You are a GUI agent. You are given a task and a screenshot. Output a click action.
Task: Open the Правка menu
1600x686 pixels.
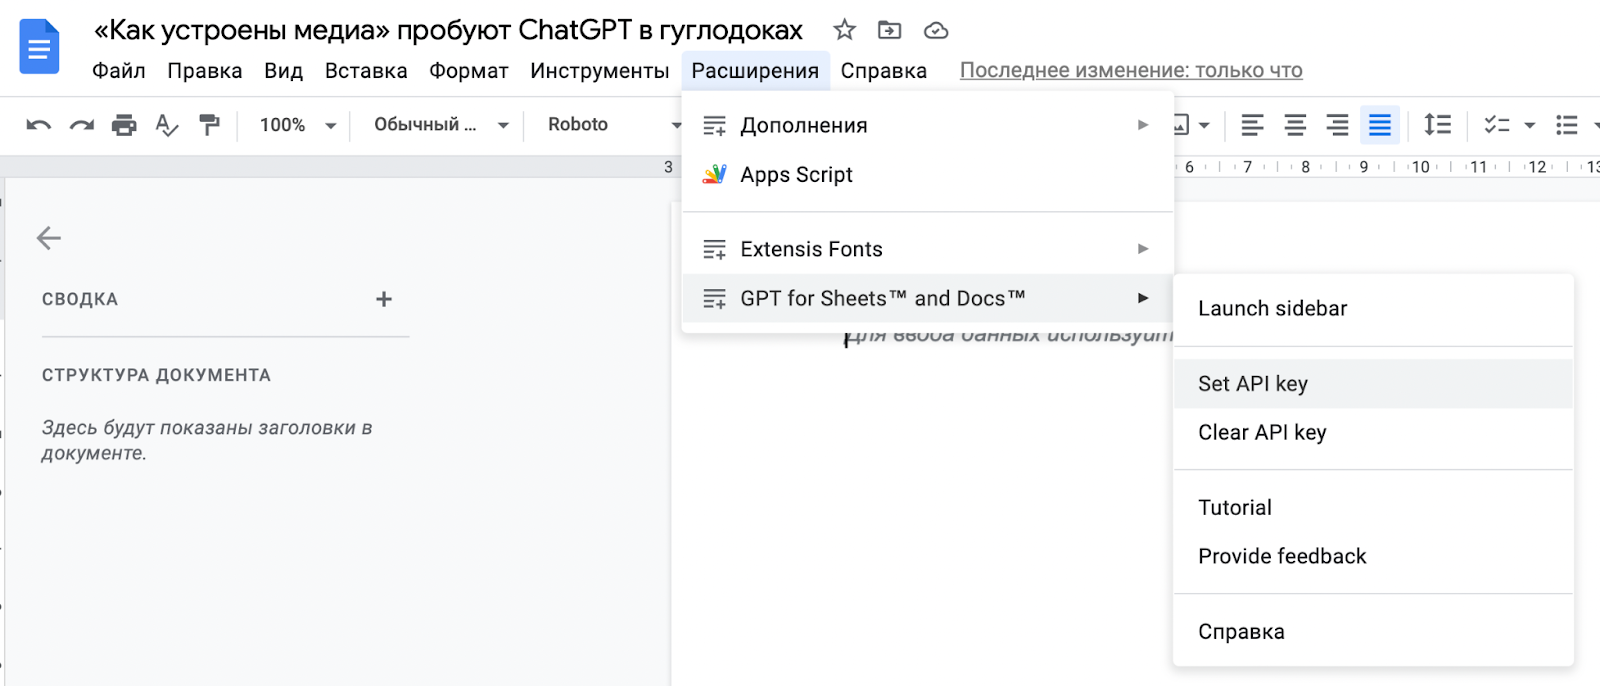click(x=205, y=71)
